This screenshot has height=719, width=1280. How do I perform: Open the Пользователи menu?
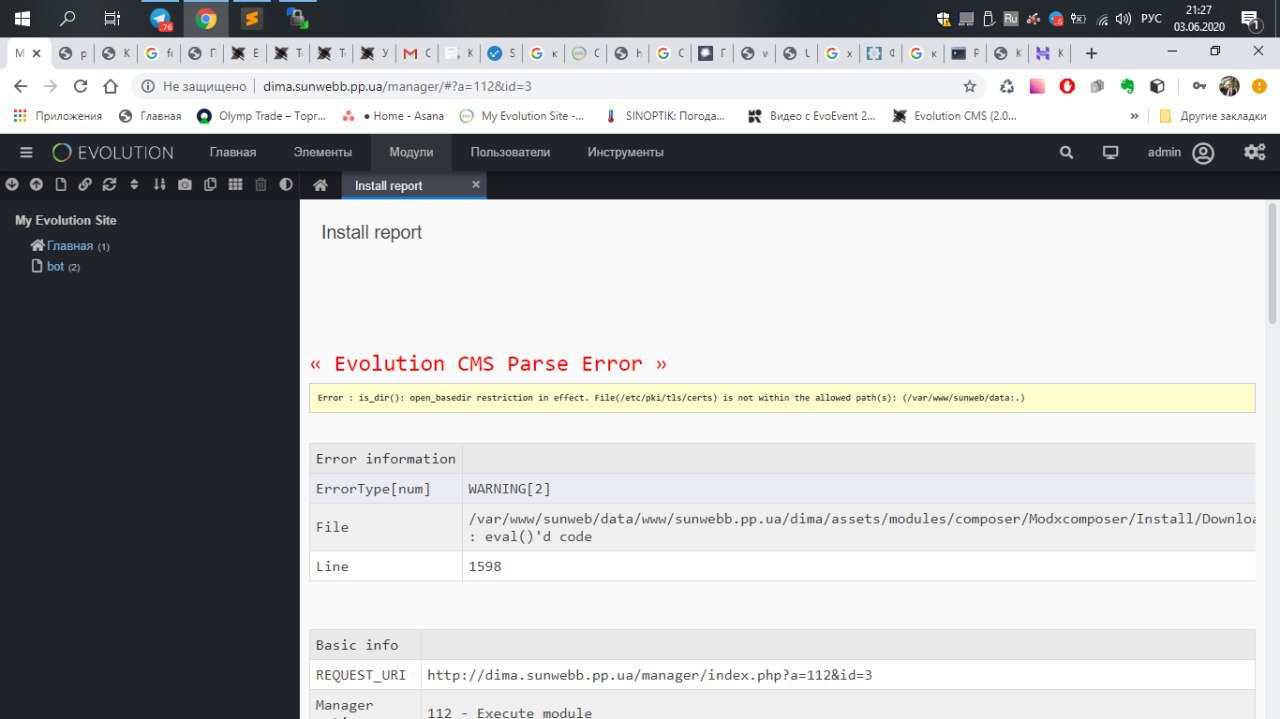(x=510, y=152)
